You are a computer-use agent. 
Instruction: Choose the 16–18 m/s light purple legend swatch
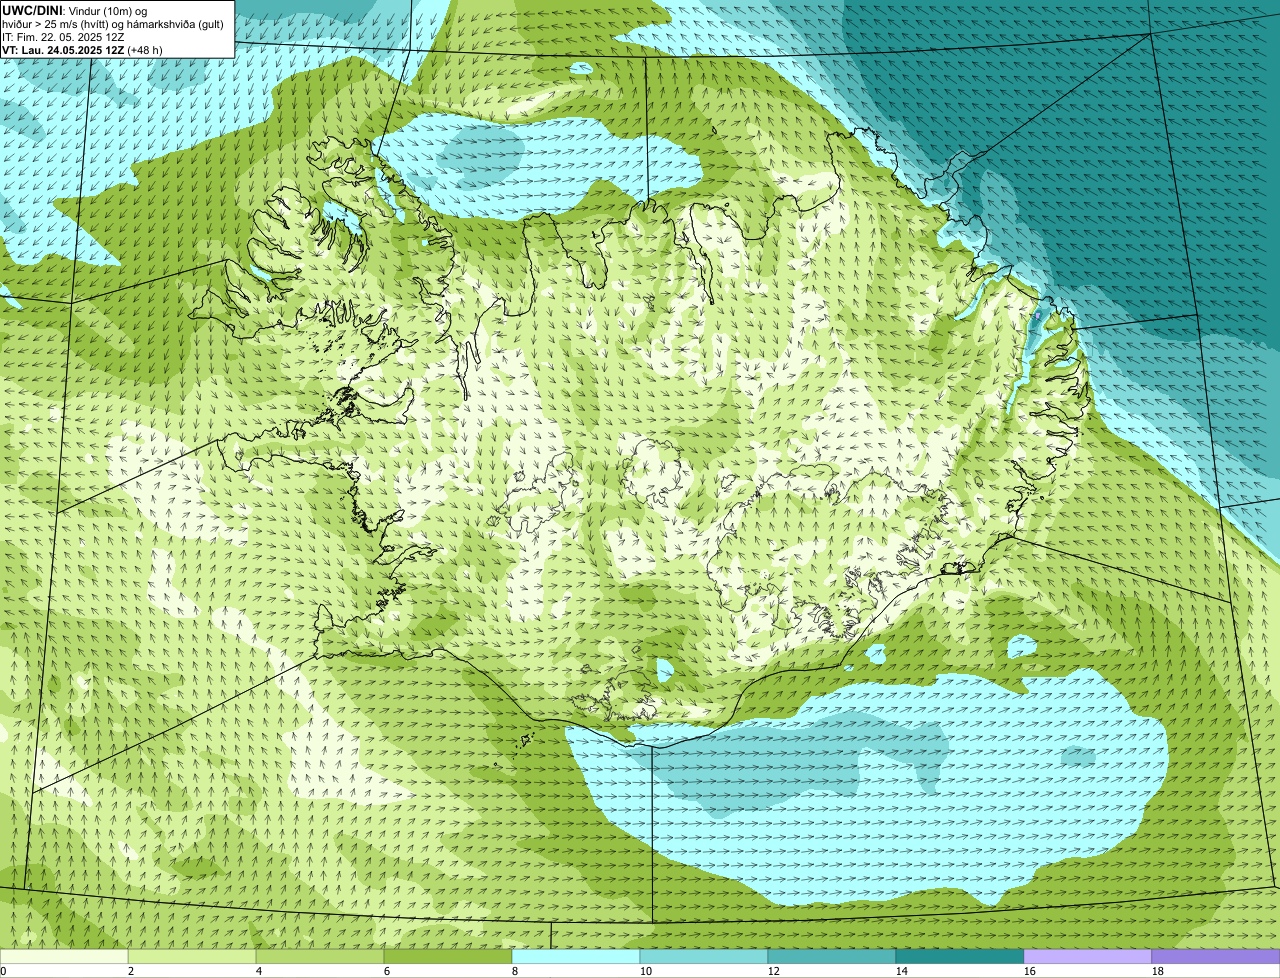(x=1088, y=956)
